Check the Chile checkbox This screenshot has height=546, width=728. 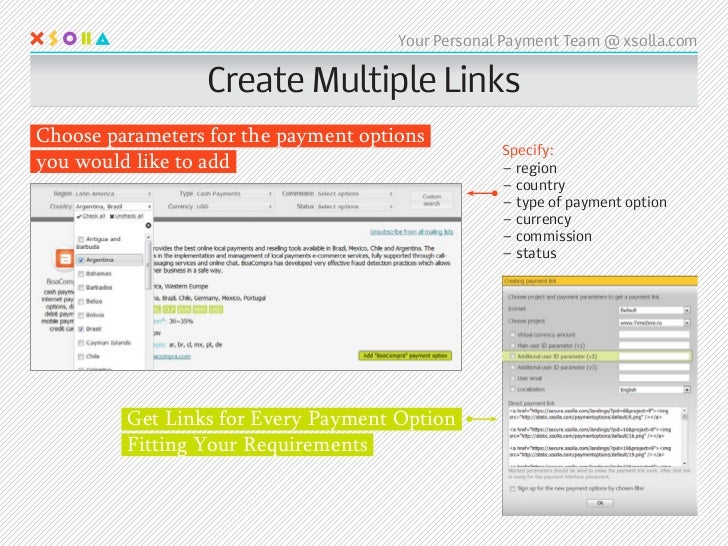(81, 357)
